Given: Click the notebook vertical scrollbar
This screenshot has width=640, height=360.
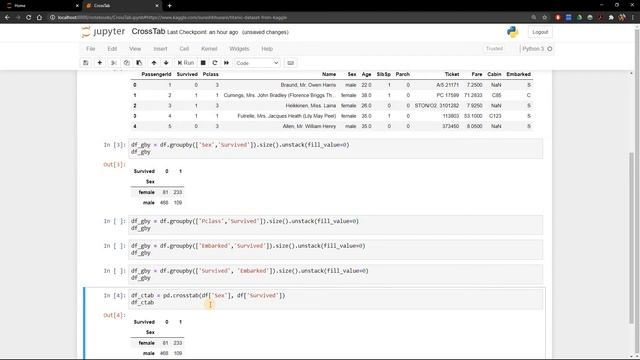Looking at the screenshot, I should click(631, 237).
